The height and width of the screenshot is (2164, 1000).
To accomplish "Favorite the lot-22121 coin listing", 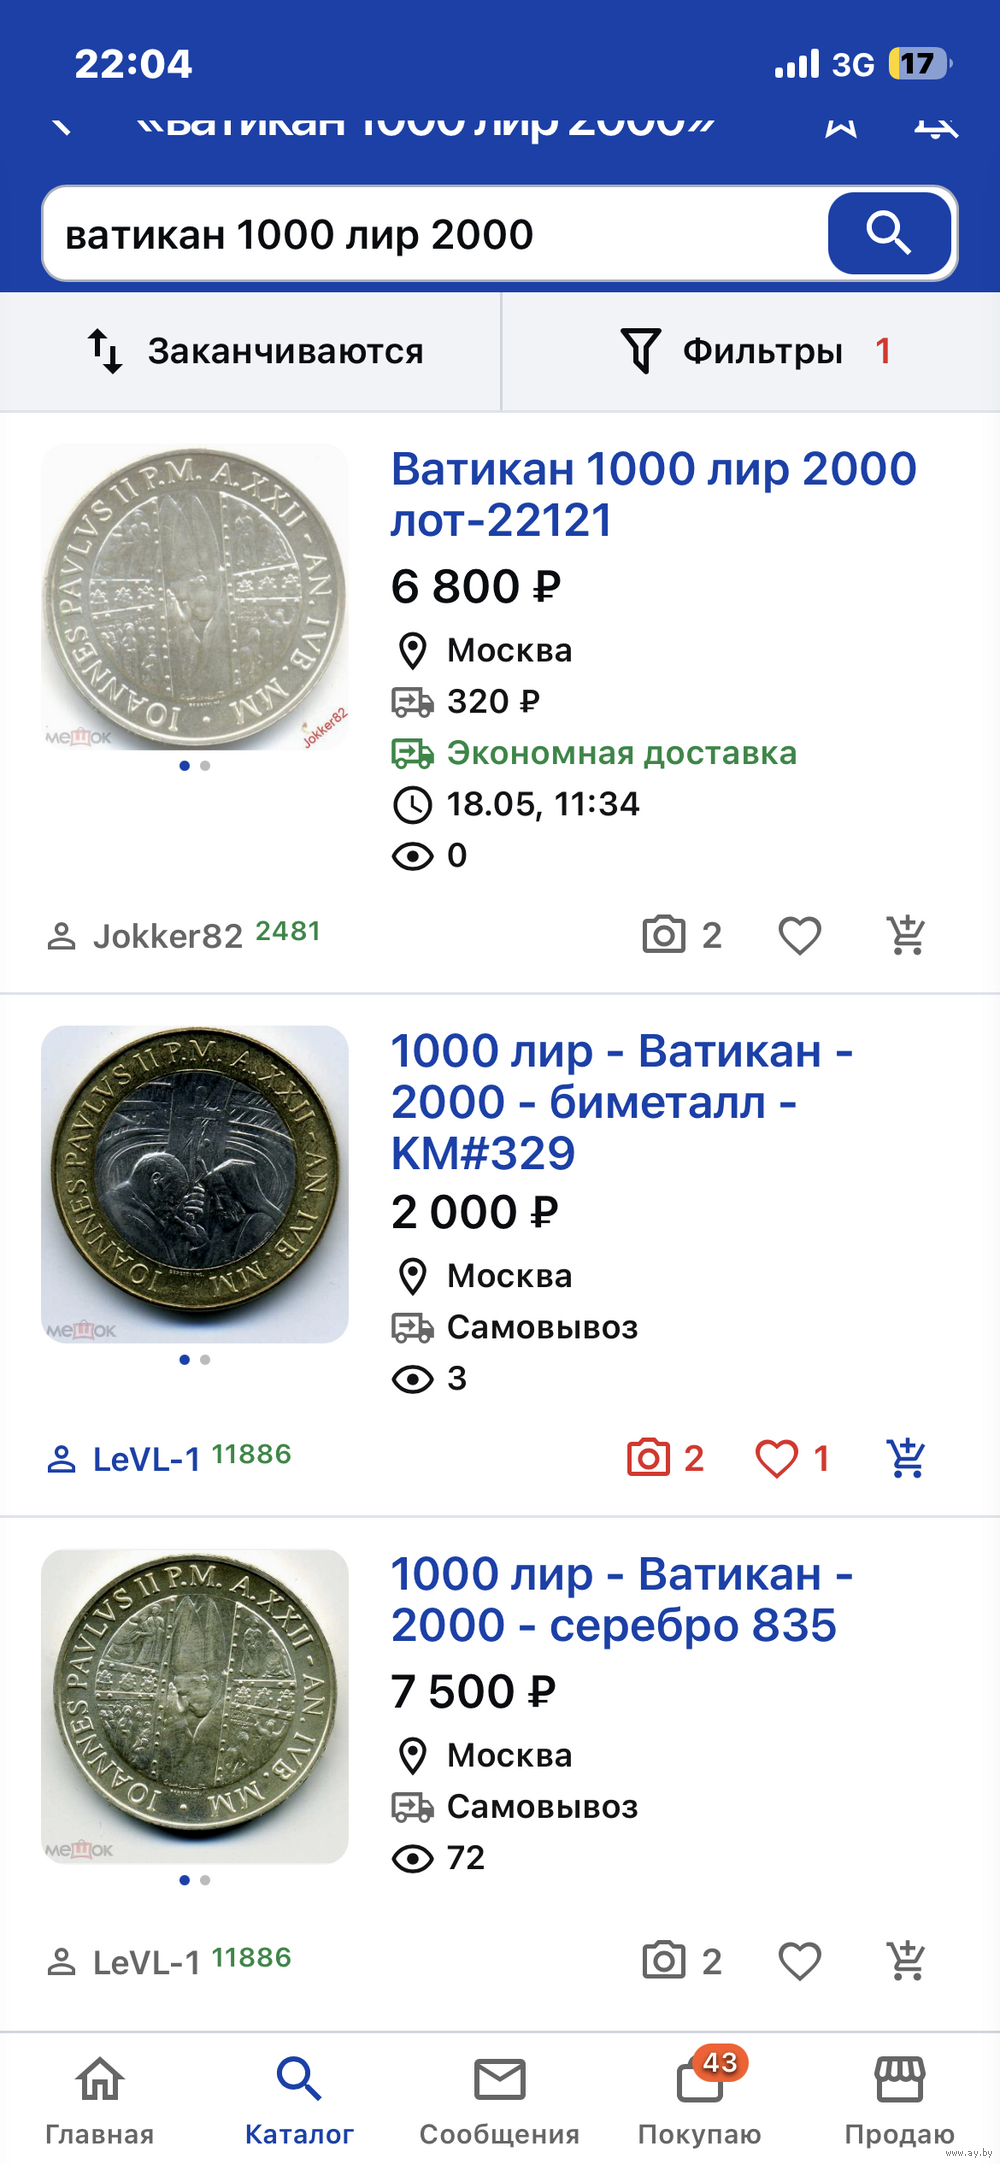I will 799,936.
